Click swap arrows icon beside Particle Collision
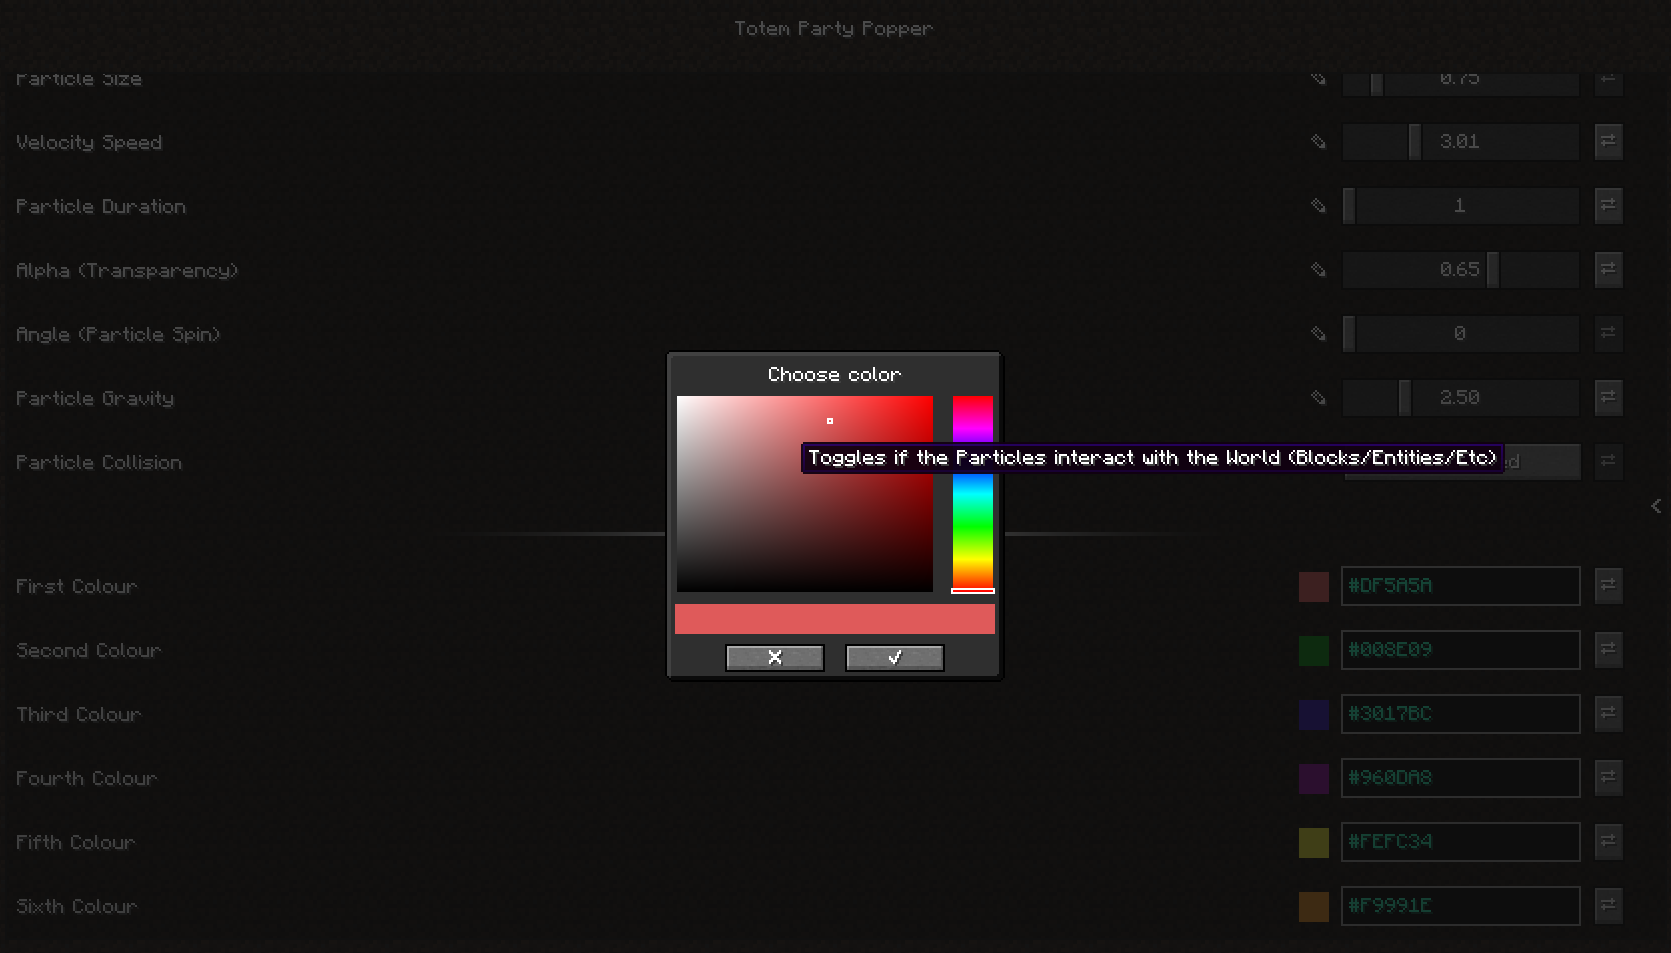This screenshot has height=953, width=1671. (1608, 461)
